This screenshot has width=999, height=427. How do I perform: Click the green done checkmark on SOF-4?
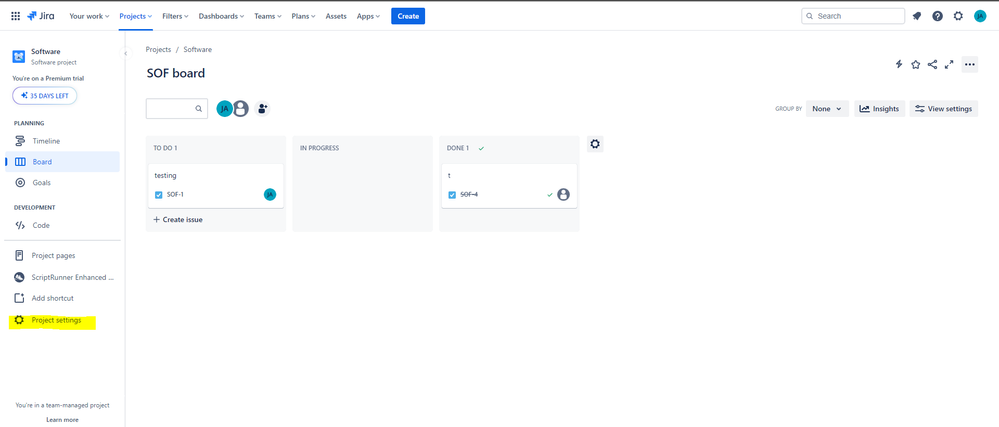click(550, 194)
